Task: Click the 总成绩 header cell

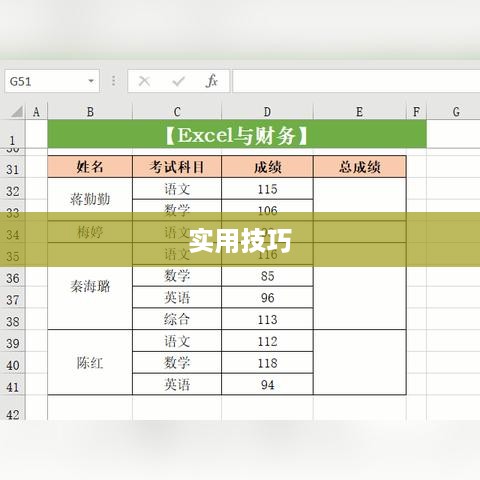Action: point(360,166)
